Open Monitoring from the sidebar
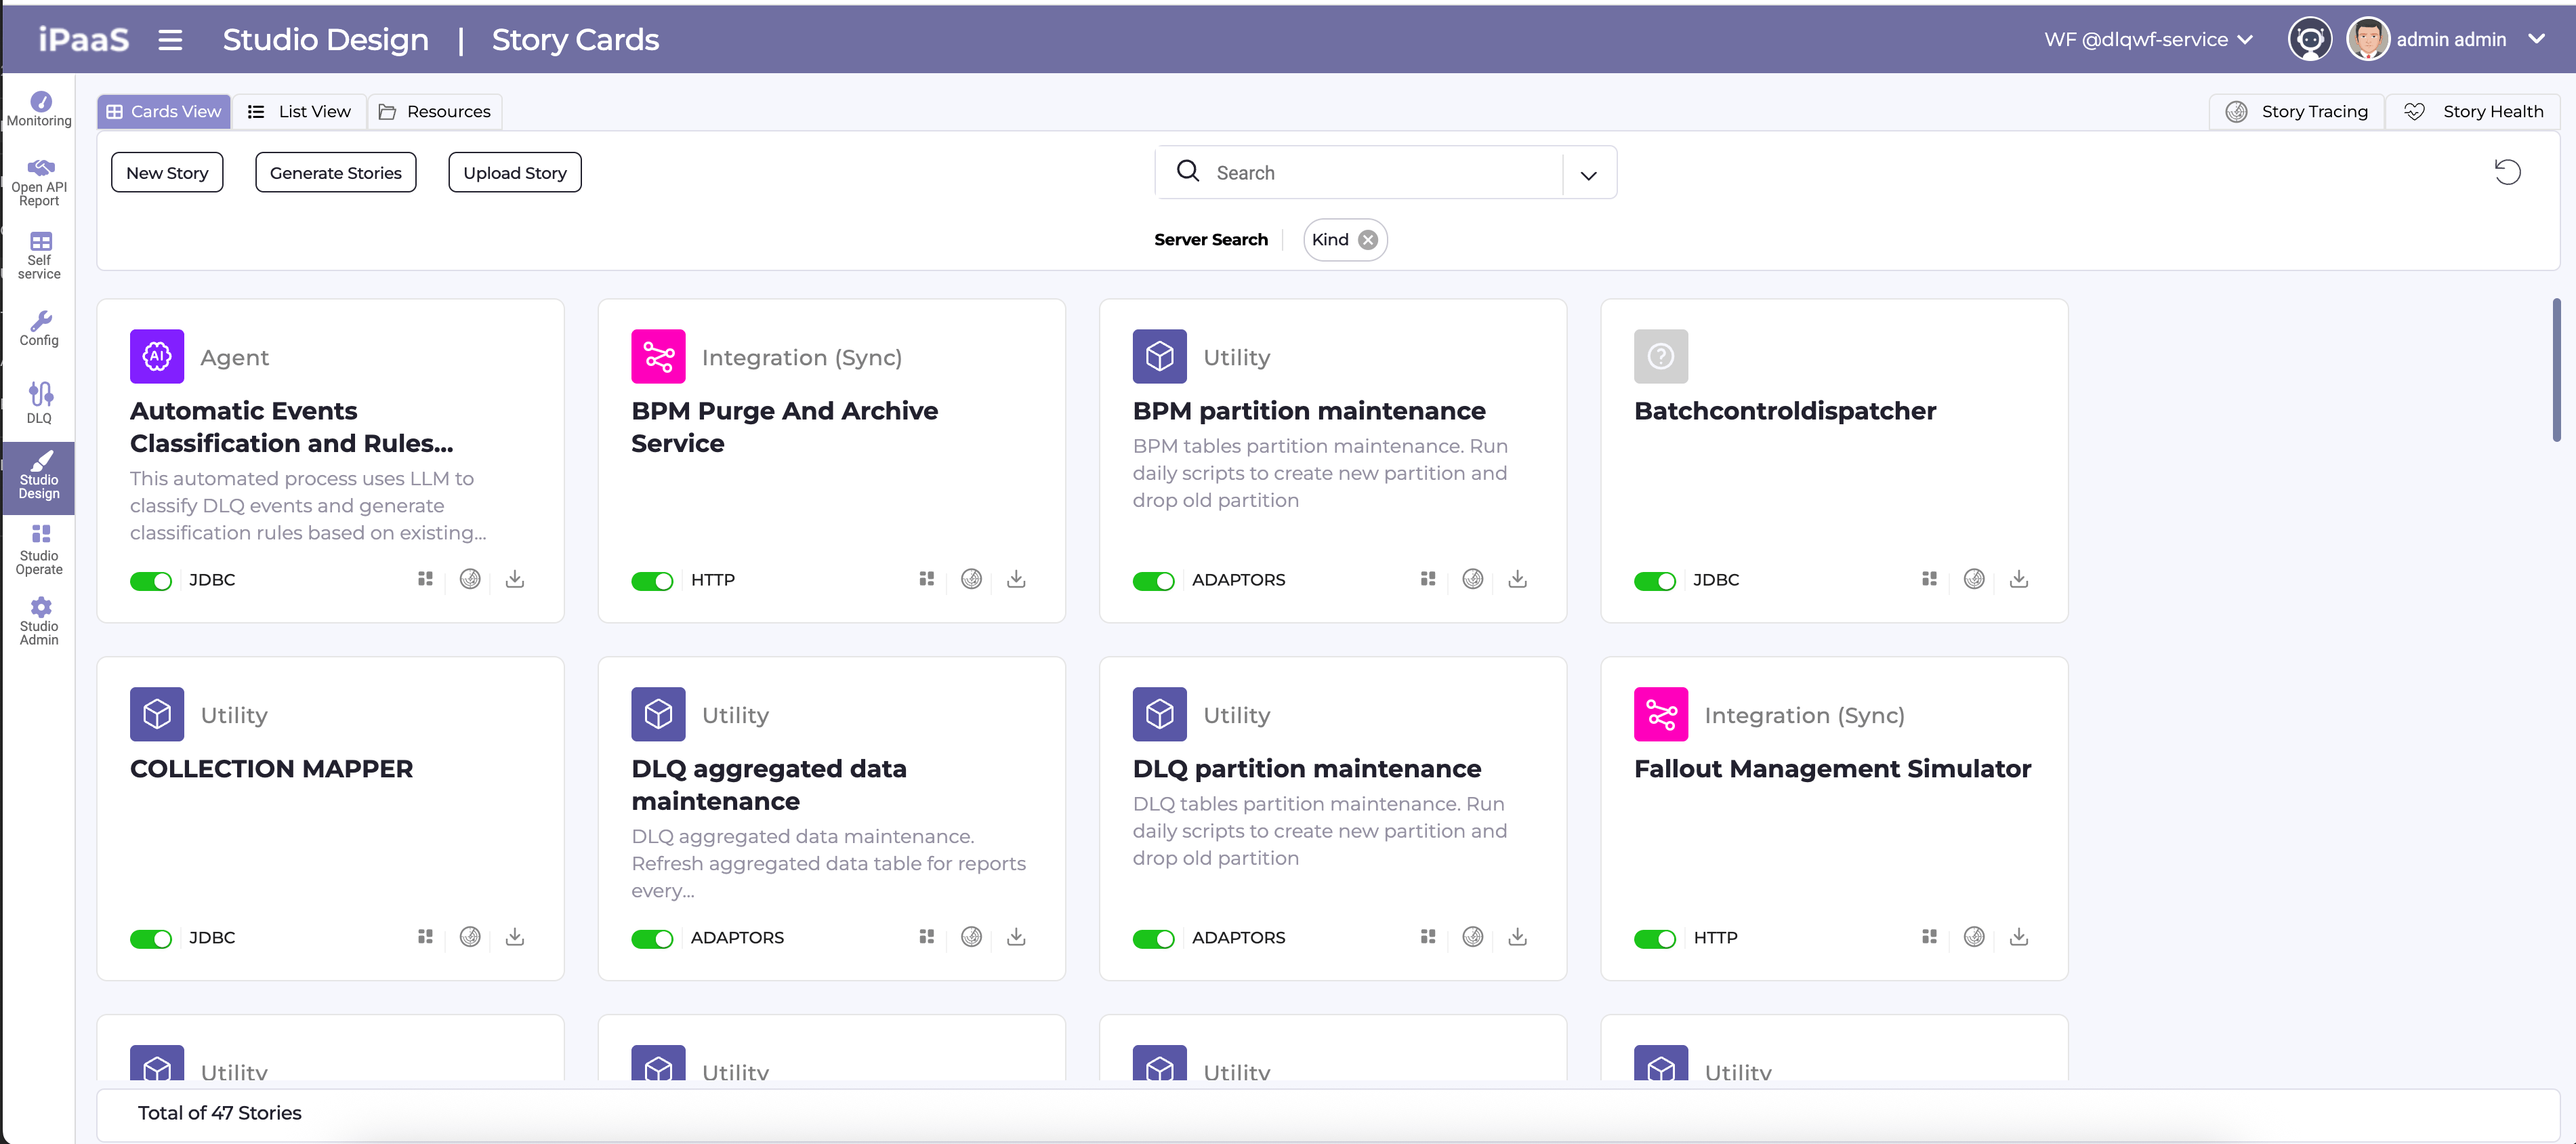Viewport: 2576px width, 1144px height. [x=39, y=109]
